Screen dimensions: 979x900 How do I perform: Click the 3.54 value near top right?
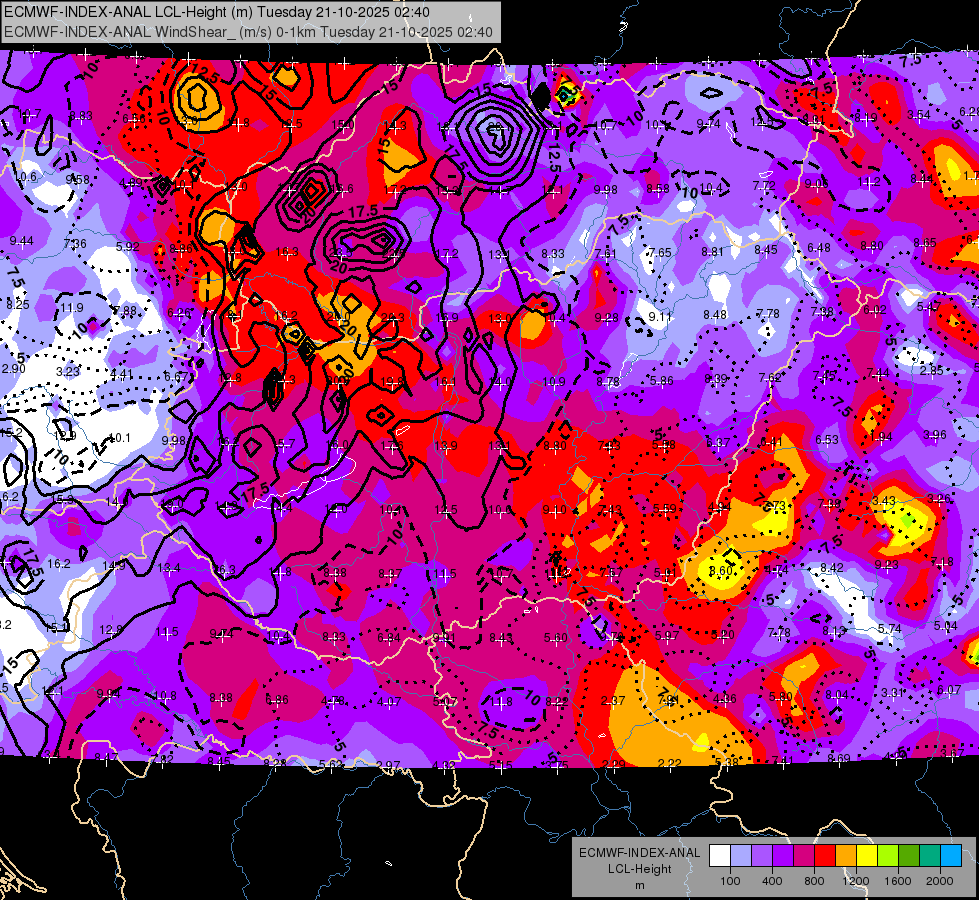click(x=919, y=114)
